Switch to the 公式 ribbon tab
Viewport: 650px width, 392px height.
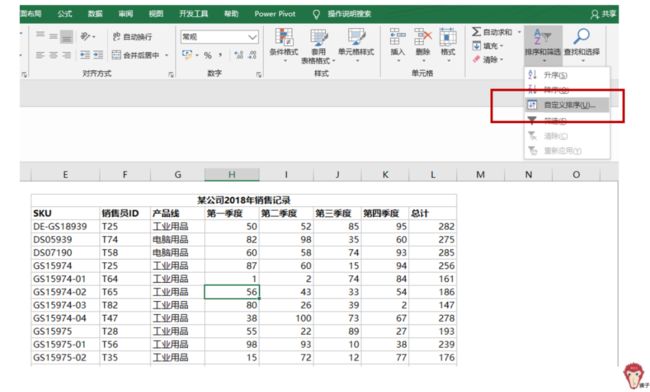coord(65,14)
